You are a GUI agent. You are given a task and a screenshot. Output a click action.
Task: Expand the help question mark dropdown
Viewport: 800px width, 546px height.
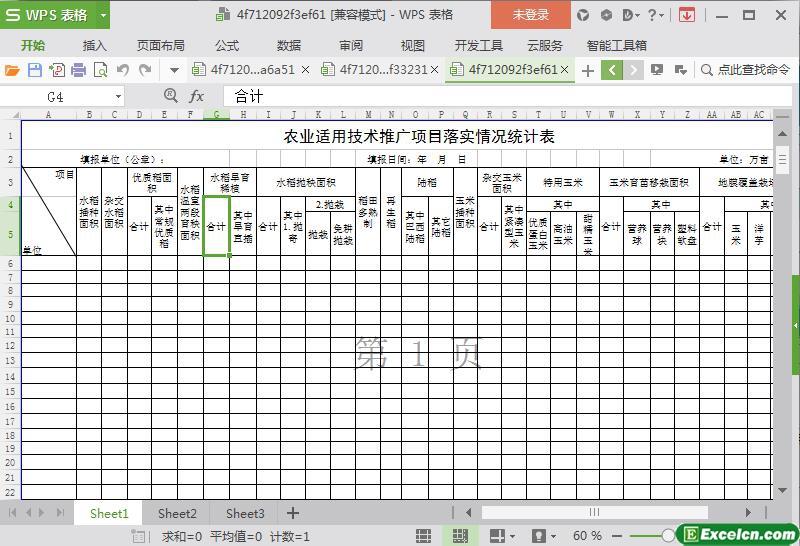(x=656, y=15)
